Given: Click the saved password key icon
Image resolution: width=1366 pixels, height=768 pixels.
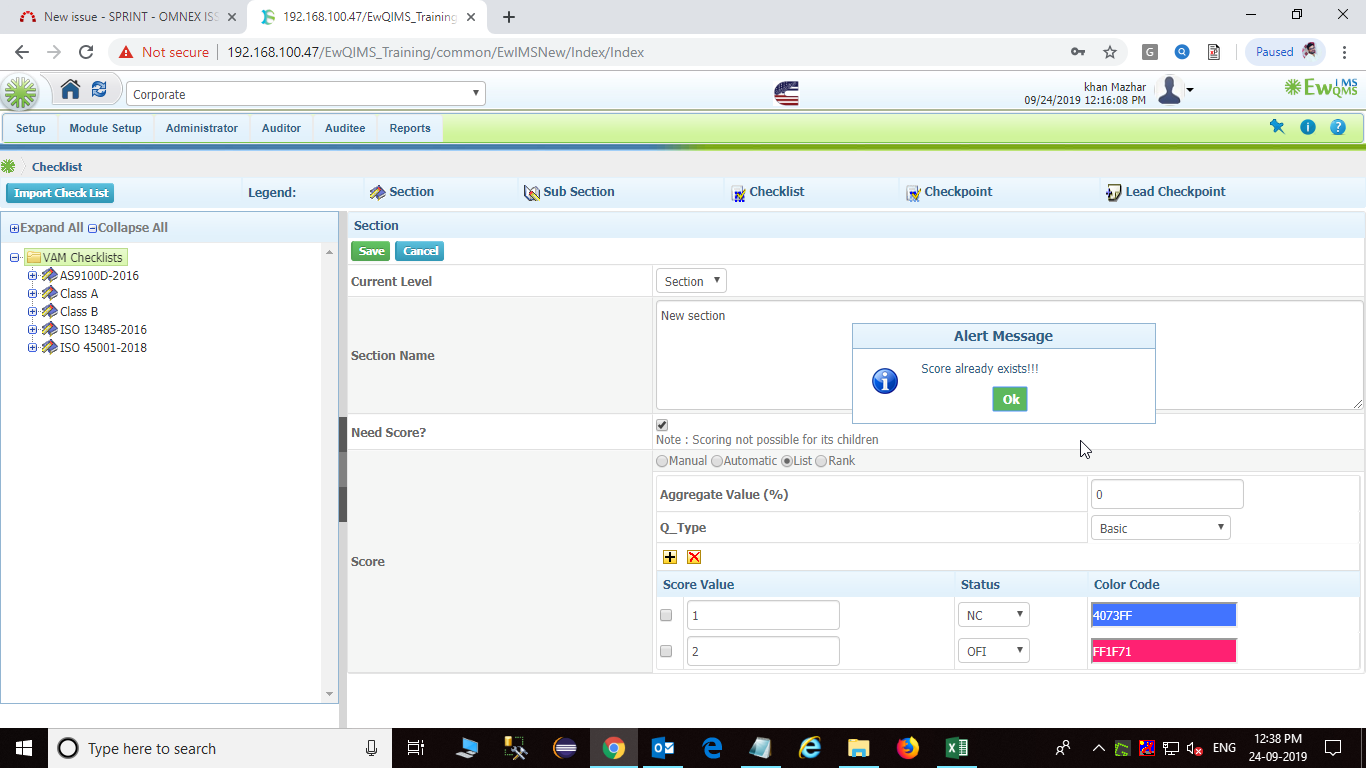Looking at the screenshot, I should 1078,52.
